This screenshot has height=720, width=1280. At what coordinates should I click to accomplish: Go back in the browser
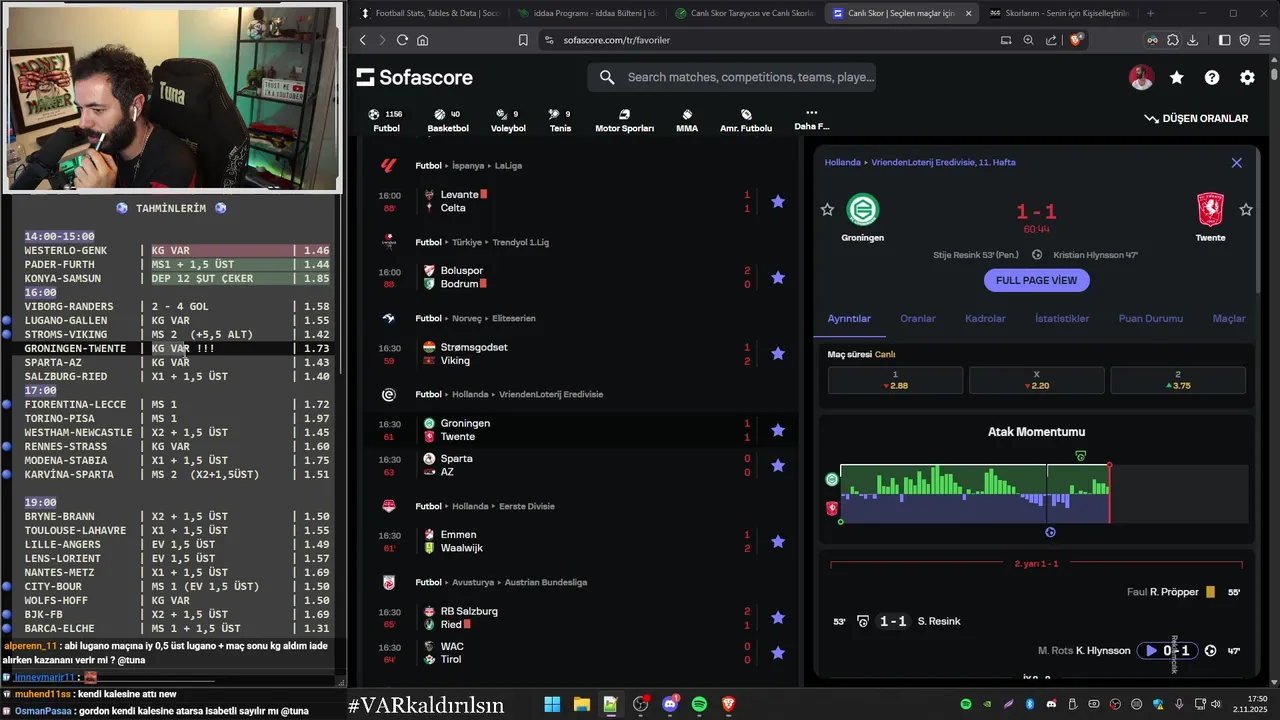pos(363,40)
